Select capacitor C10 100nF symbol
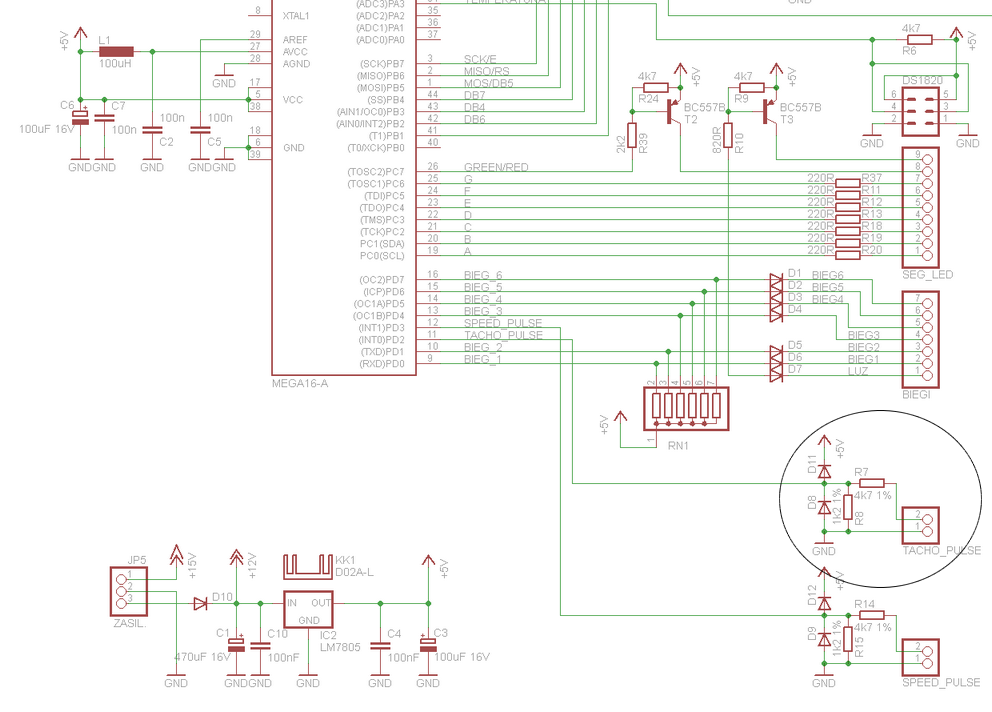 click(x=260, y=646)
